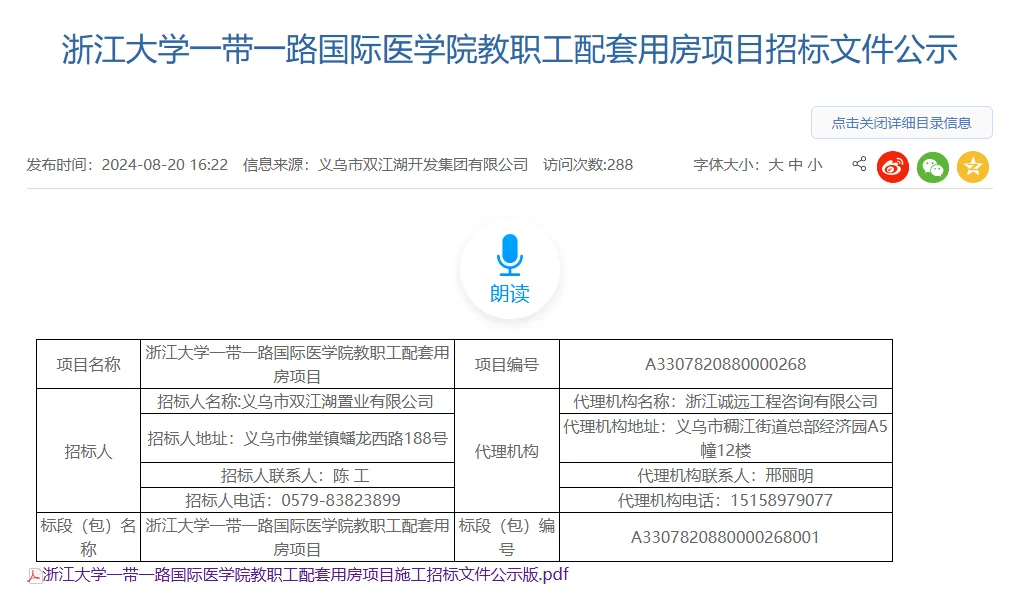Viewport: 1021px width, 599px height.
Task: Click section name value in last row
Action: tap(297, 537)
